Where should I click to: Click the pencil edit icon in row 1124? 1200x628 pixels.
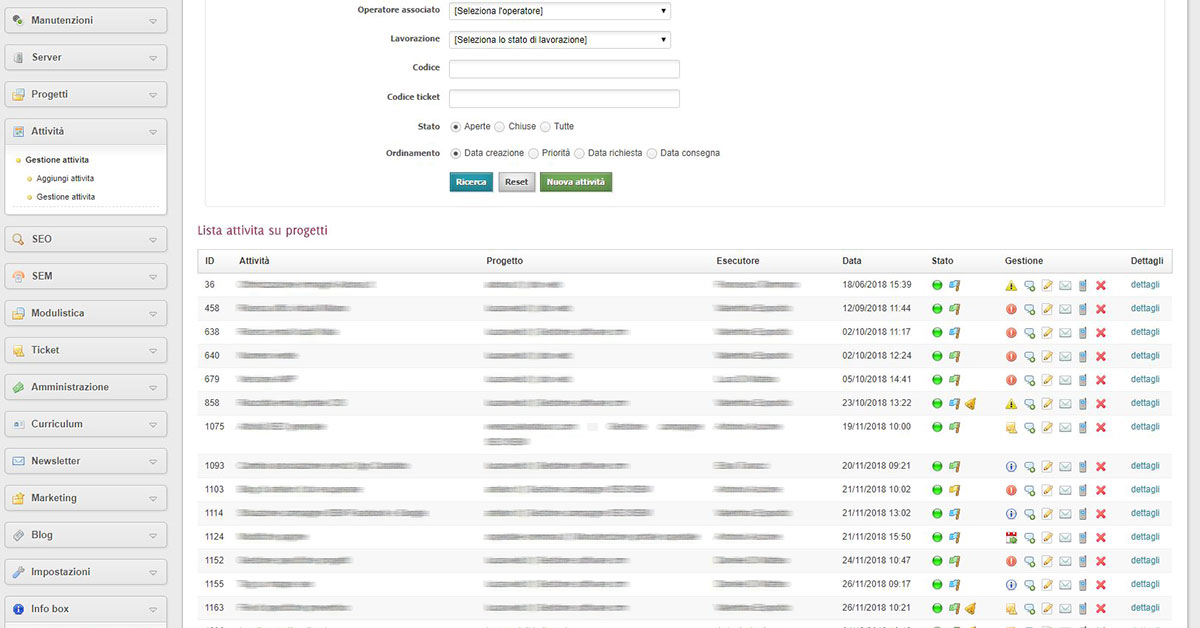(x=1047, y=537)
